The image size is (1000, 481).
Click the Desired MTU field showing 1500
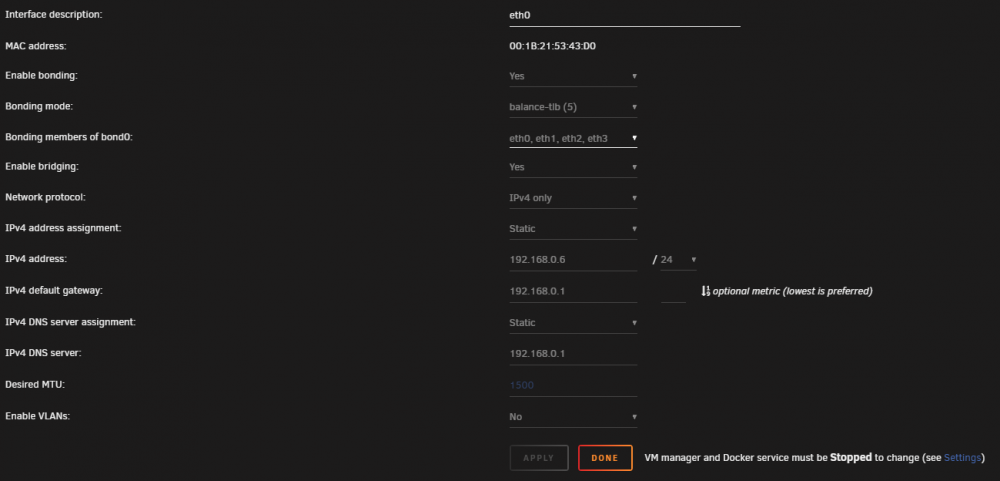(573, 385)
